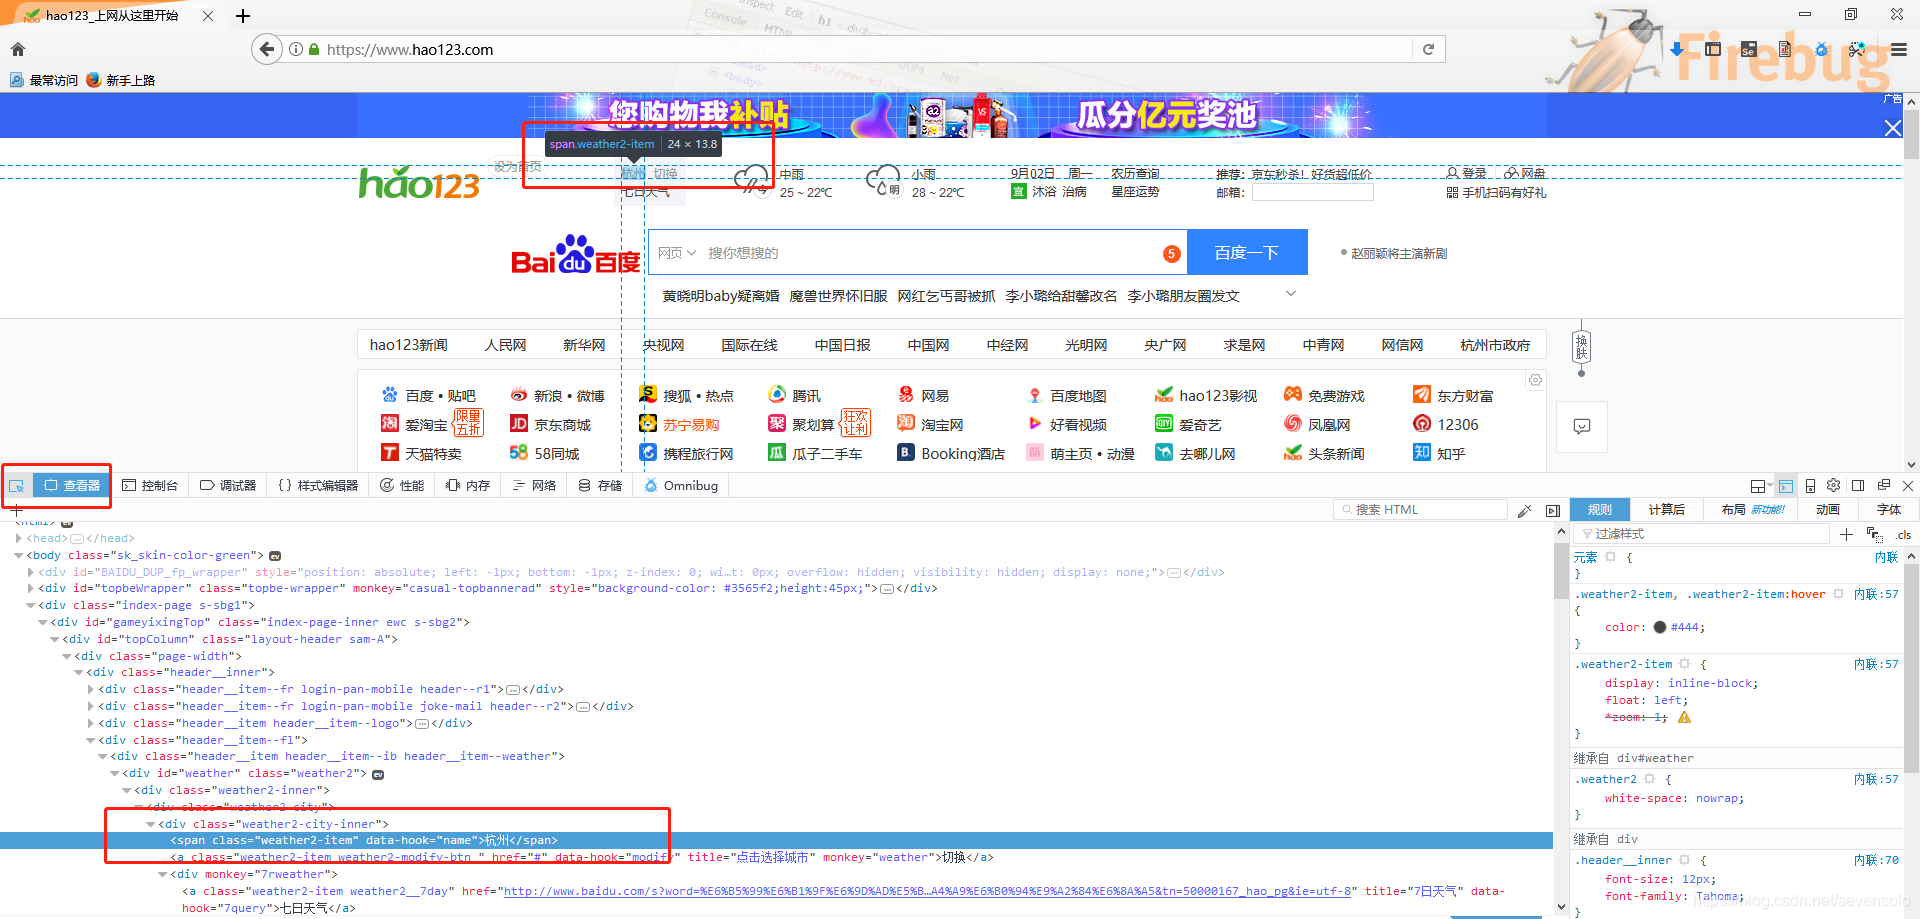The width and height of the screenshot is (1920, 919).
Task: Open the frame selector dropdown icon
Action: coord(1759,486)
